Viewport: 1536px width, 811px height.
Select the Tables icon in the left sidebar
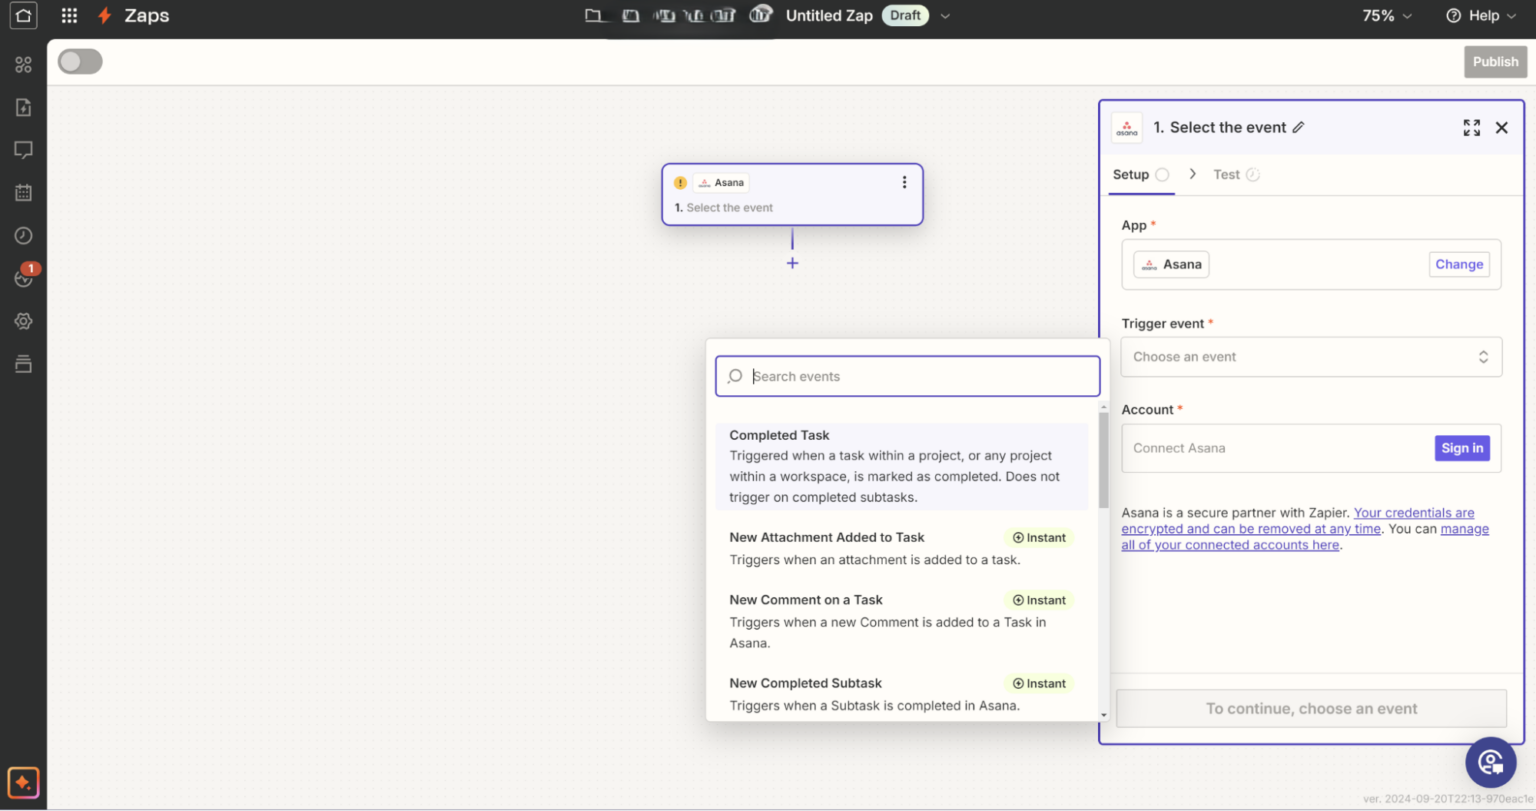(x=23, y=364)
